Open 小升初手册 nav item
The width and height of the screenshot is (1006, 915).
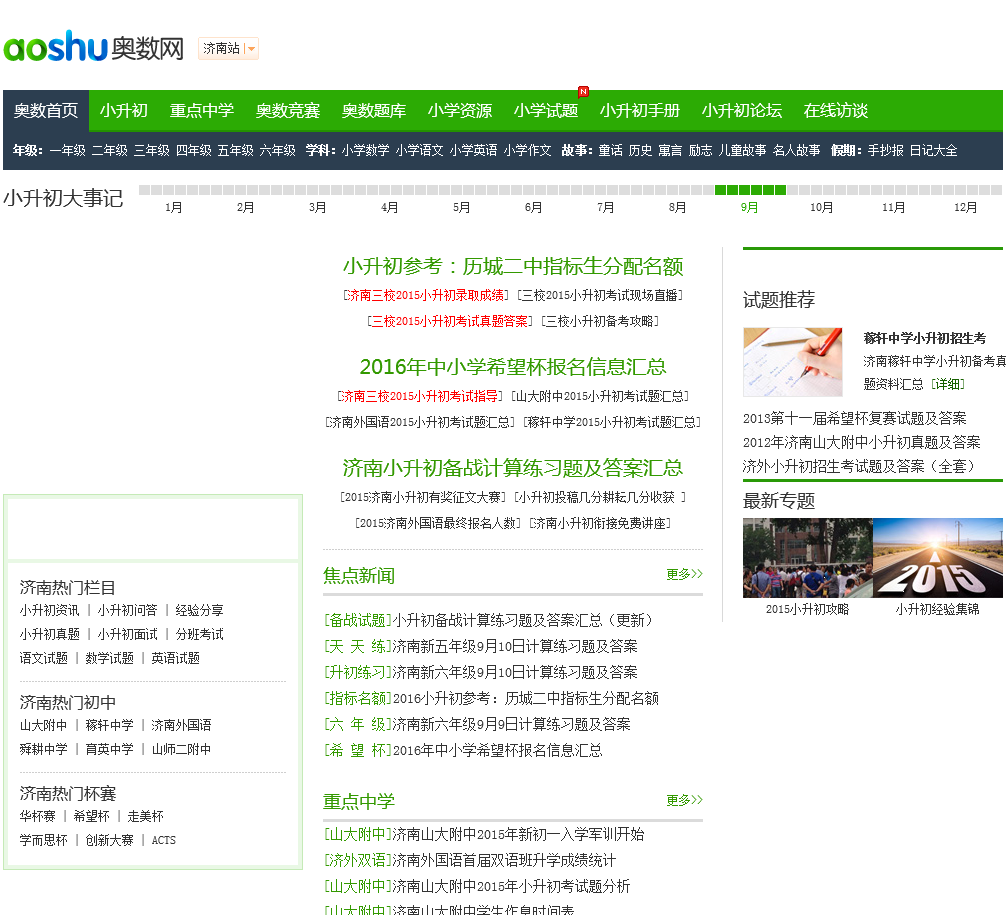pyautogui.click(x=640, y=110)
